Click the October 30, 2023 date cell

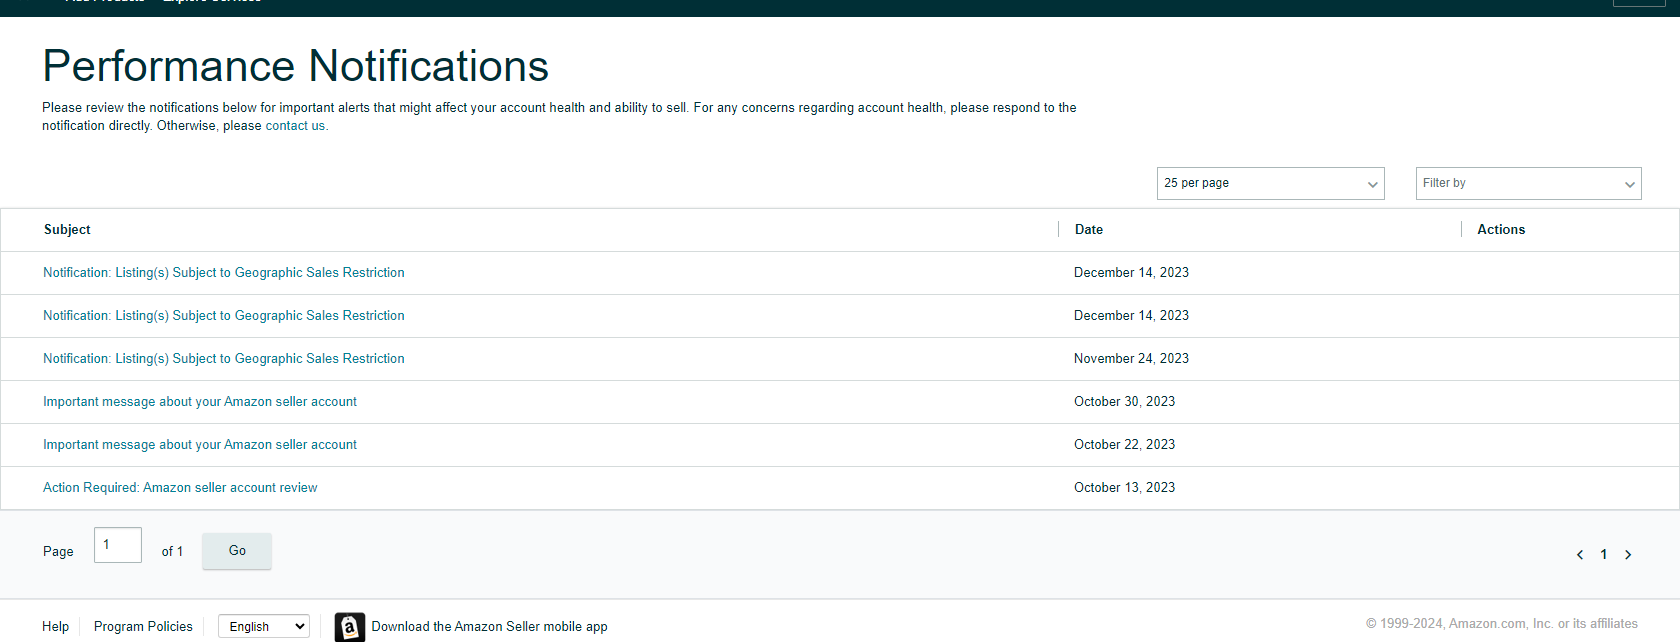[1124, 402]
